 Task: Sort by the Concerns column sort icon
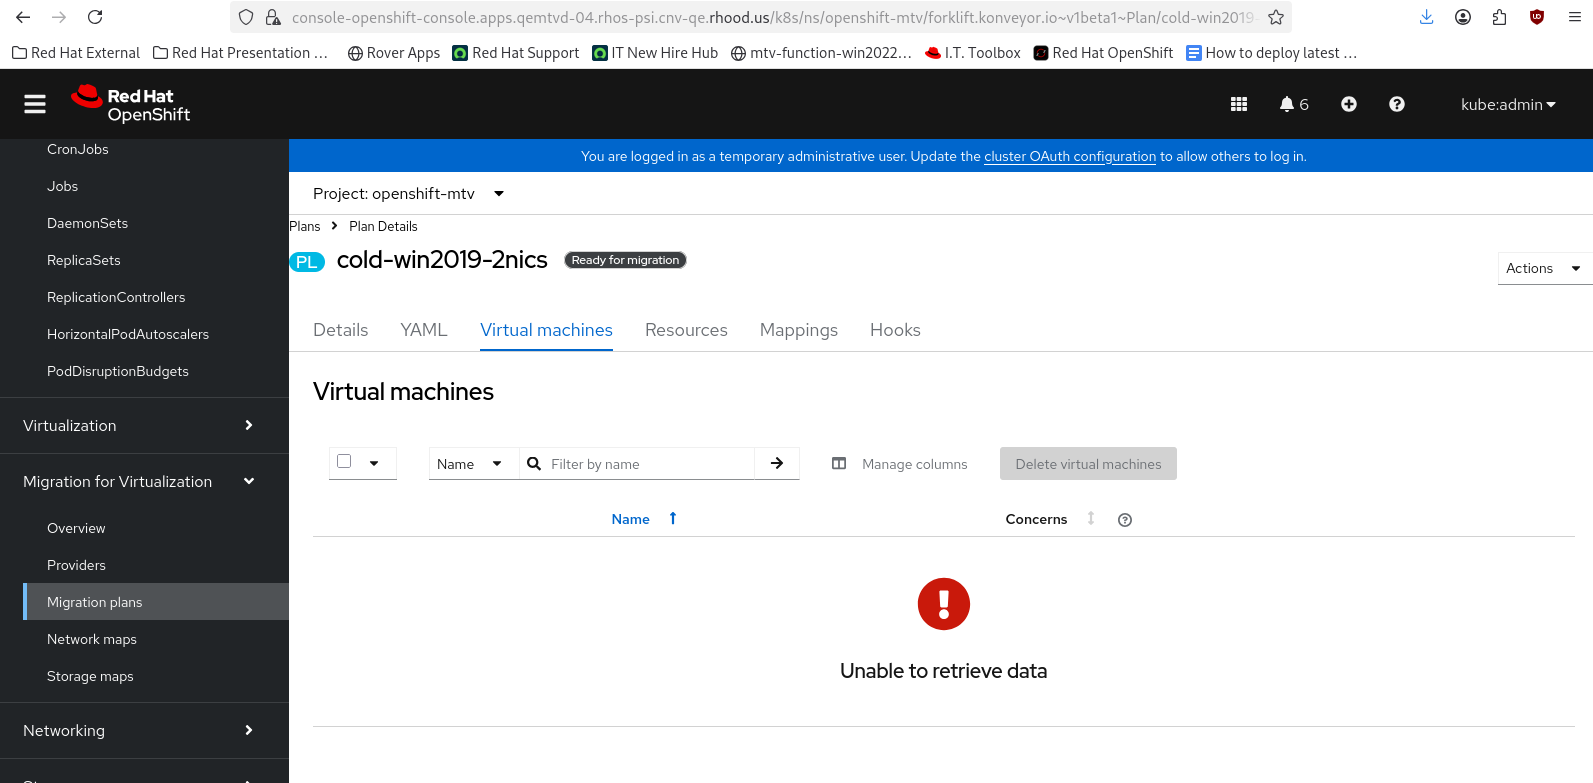tap(1091, 518)
